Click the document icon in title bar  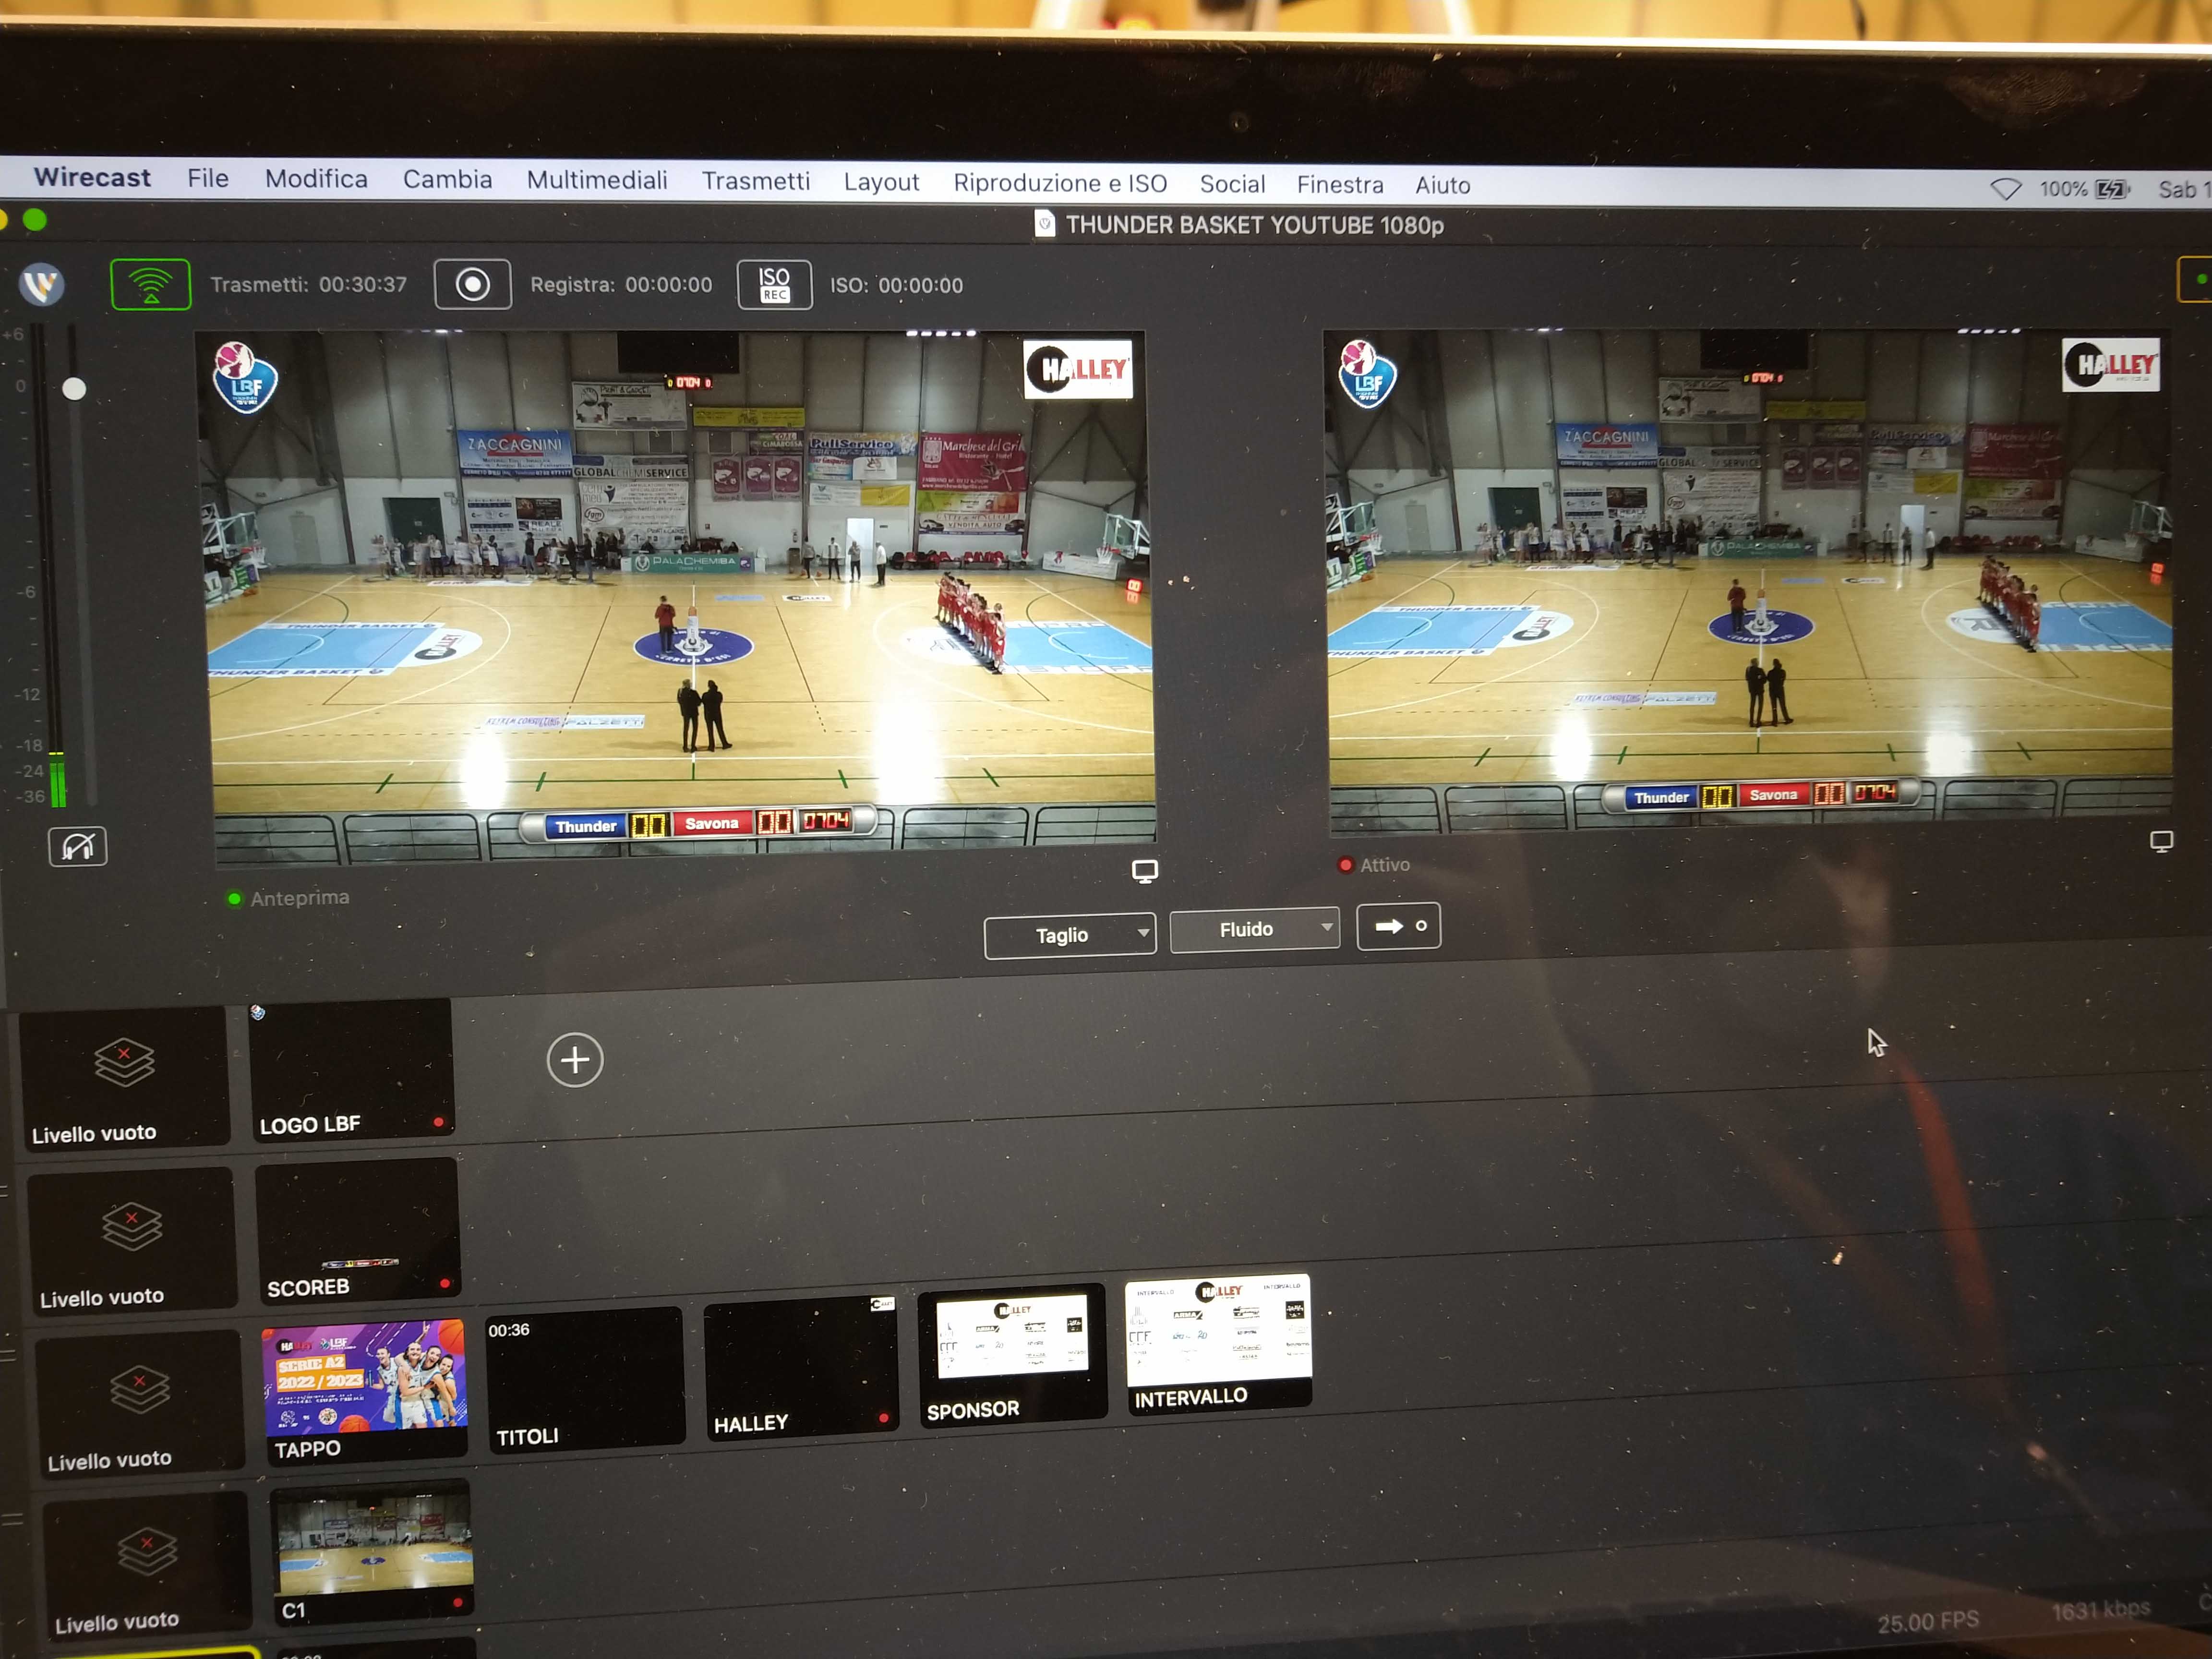pos(1044,224)
